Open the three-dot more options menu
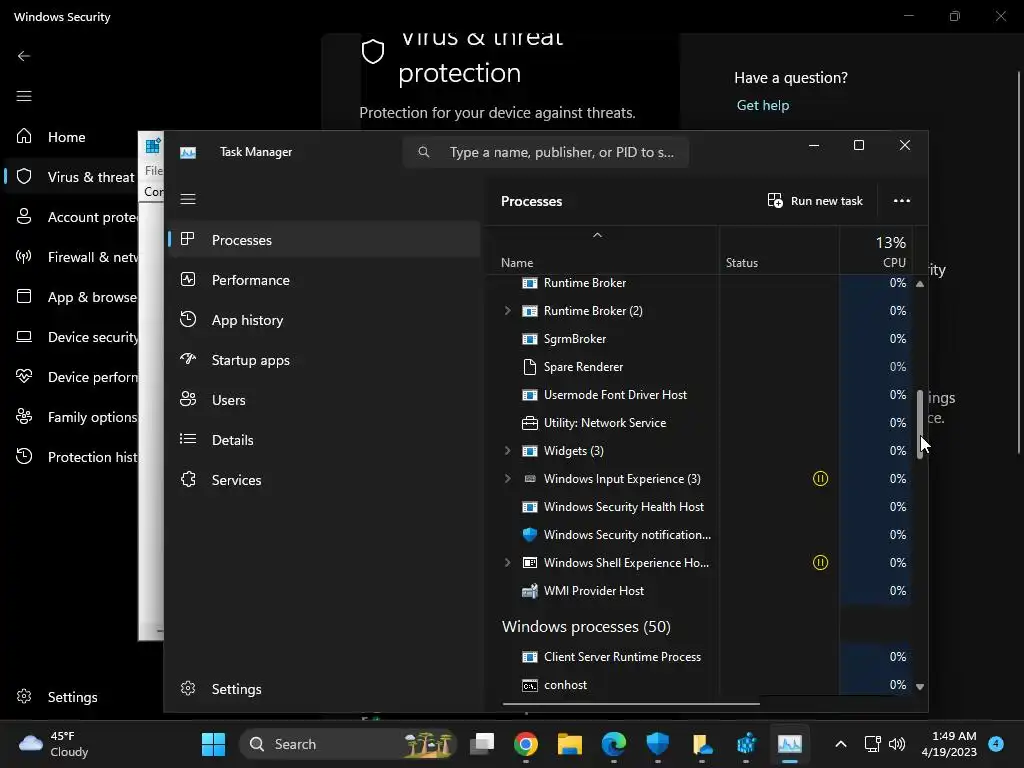 pos(902,200)
